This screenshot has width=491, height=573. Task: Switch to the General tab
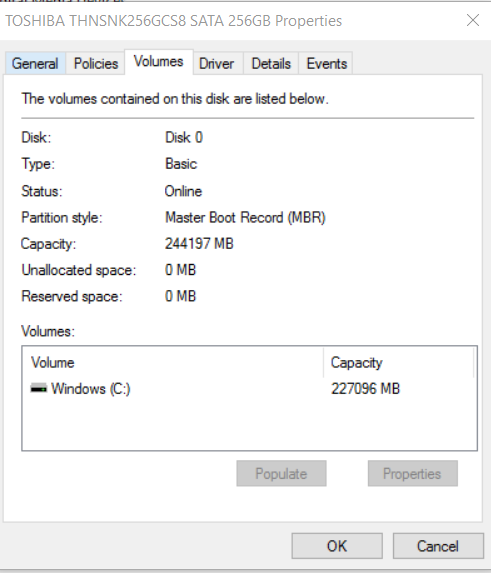[x=35, y=64]
